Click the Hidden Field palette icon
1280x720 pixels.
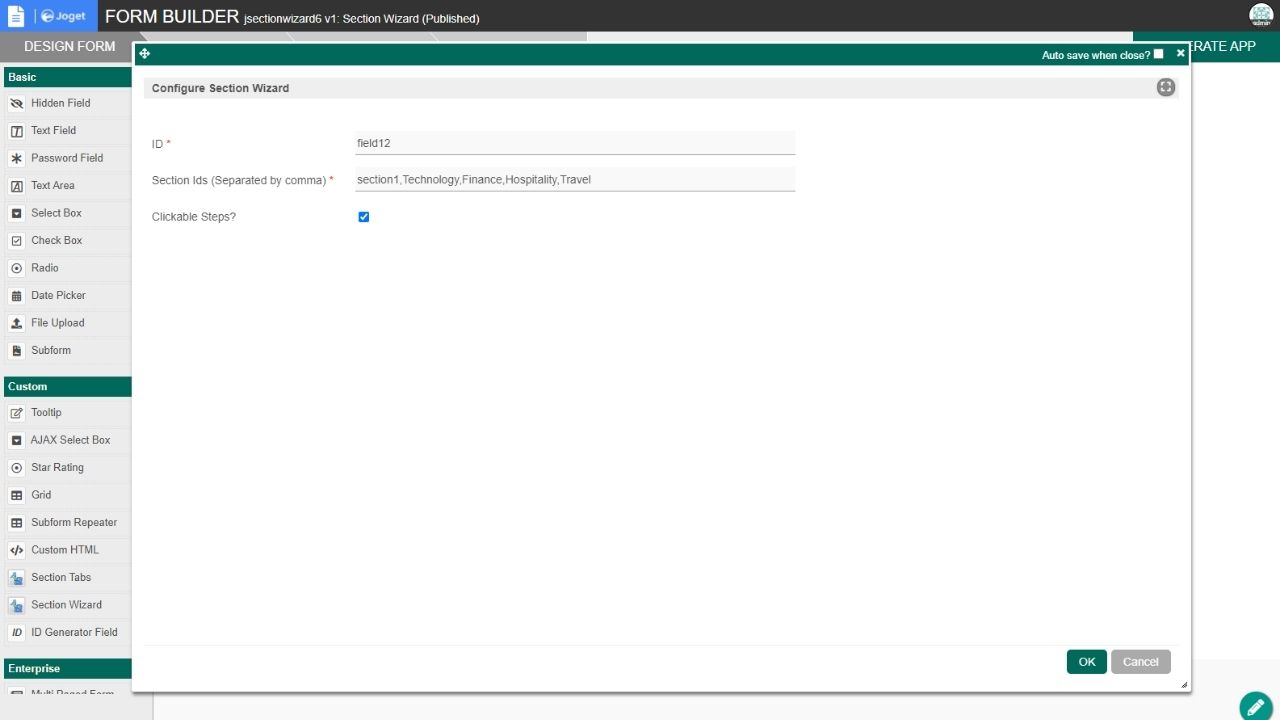click(16, 103)
